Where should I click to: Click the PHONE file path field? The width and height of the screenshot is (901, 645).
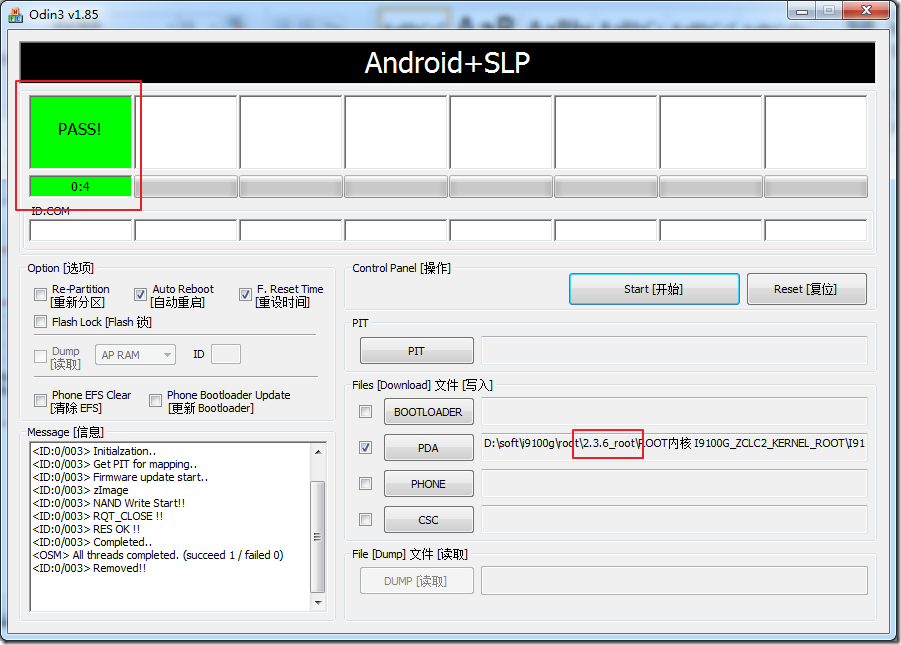675,483
